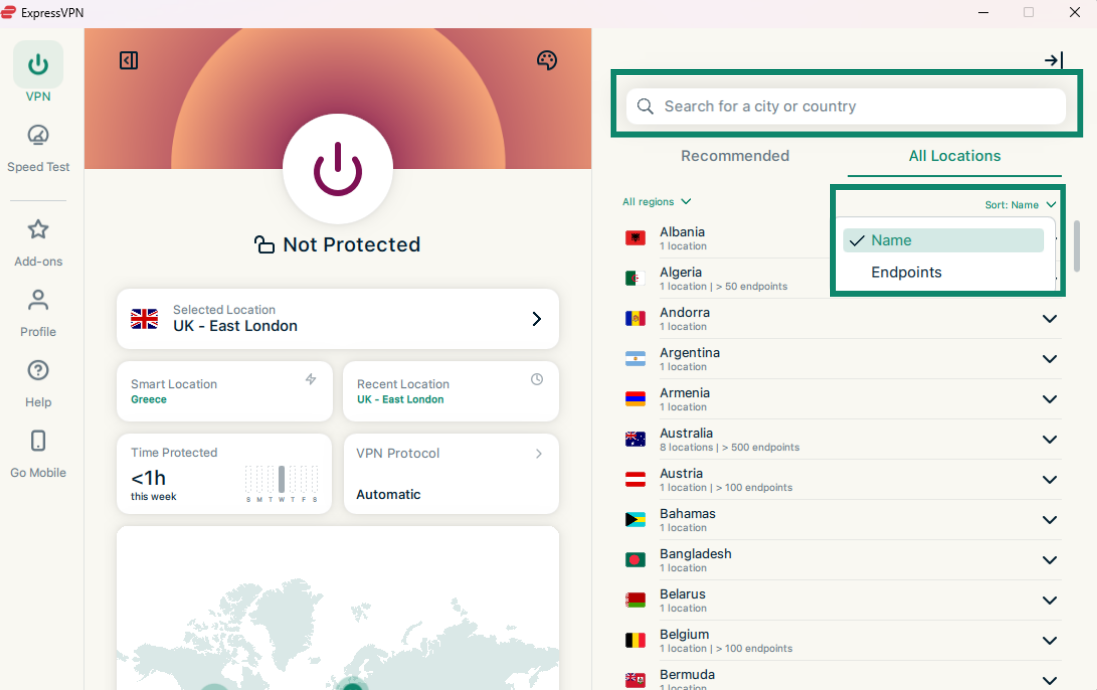The width and height of the screenshot is (1097, 690).
Task: Click the VPN power icon in sidebar
Action: tap(38, 65)
